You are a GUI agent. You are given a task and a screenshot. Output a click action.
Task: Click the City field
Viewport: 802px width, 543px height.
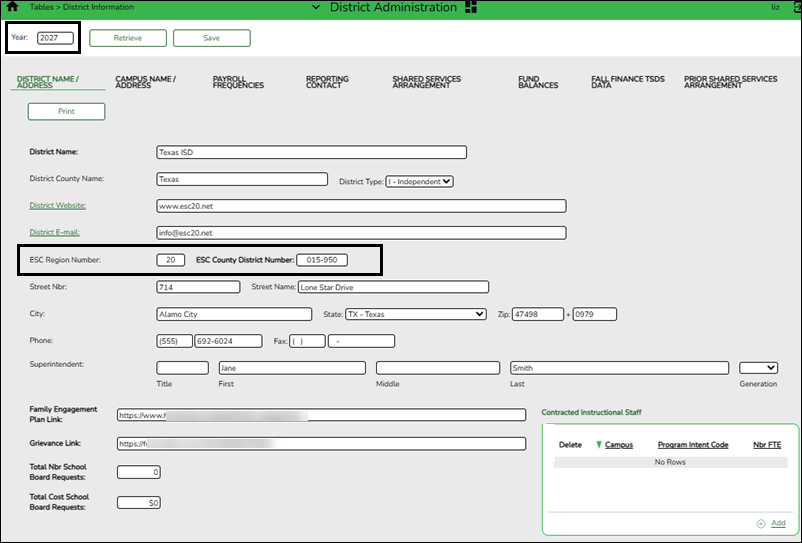click(234, 314)
